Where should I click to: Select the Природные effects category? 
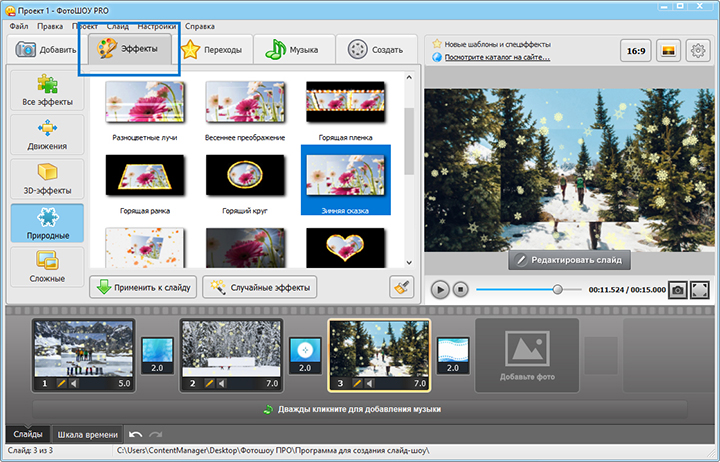click(x=47, y=225)
